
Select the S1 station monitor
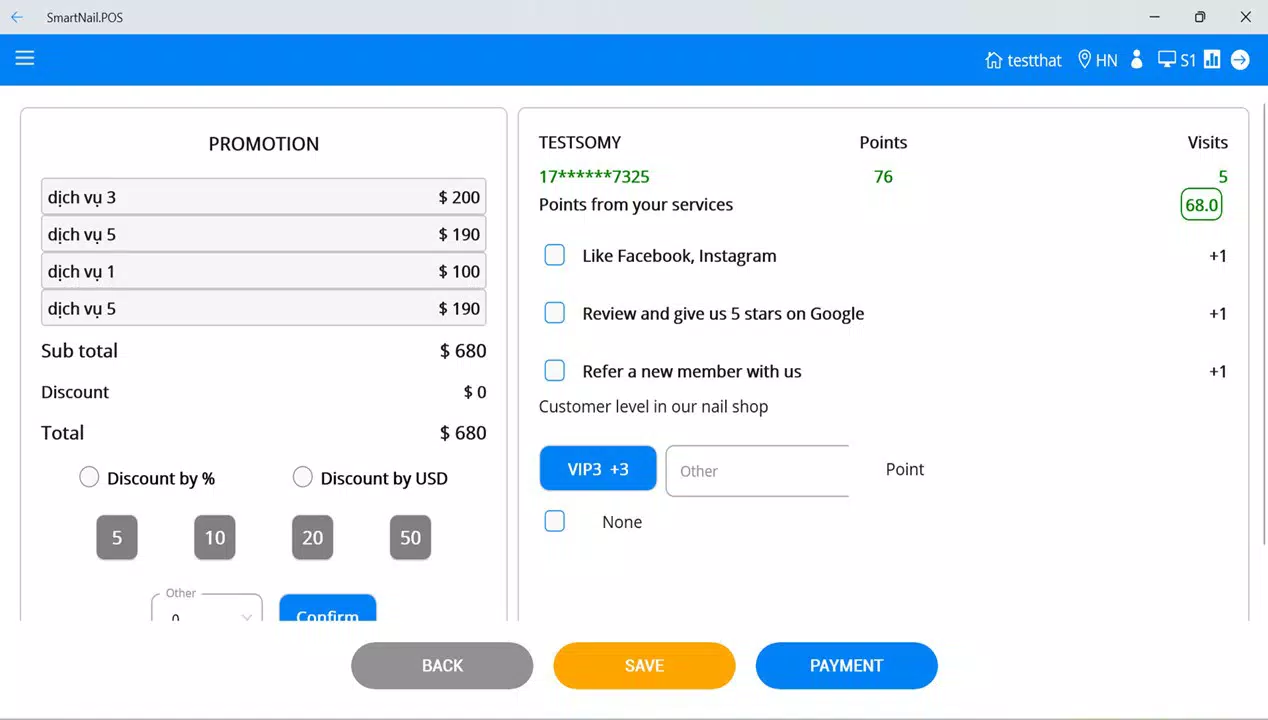(x=1177, y=60)
